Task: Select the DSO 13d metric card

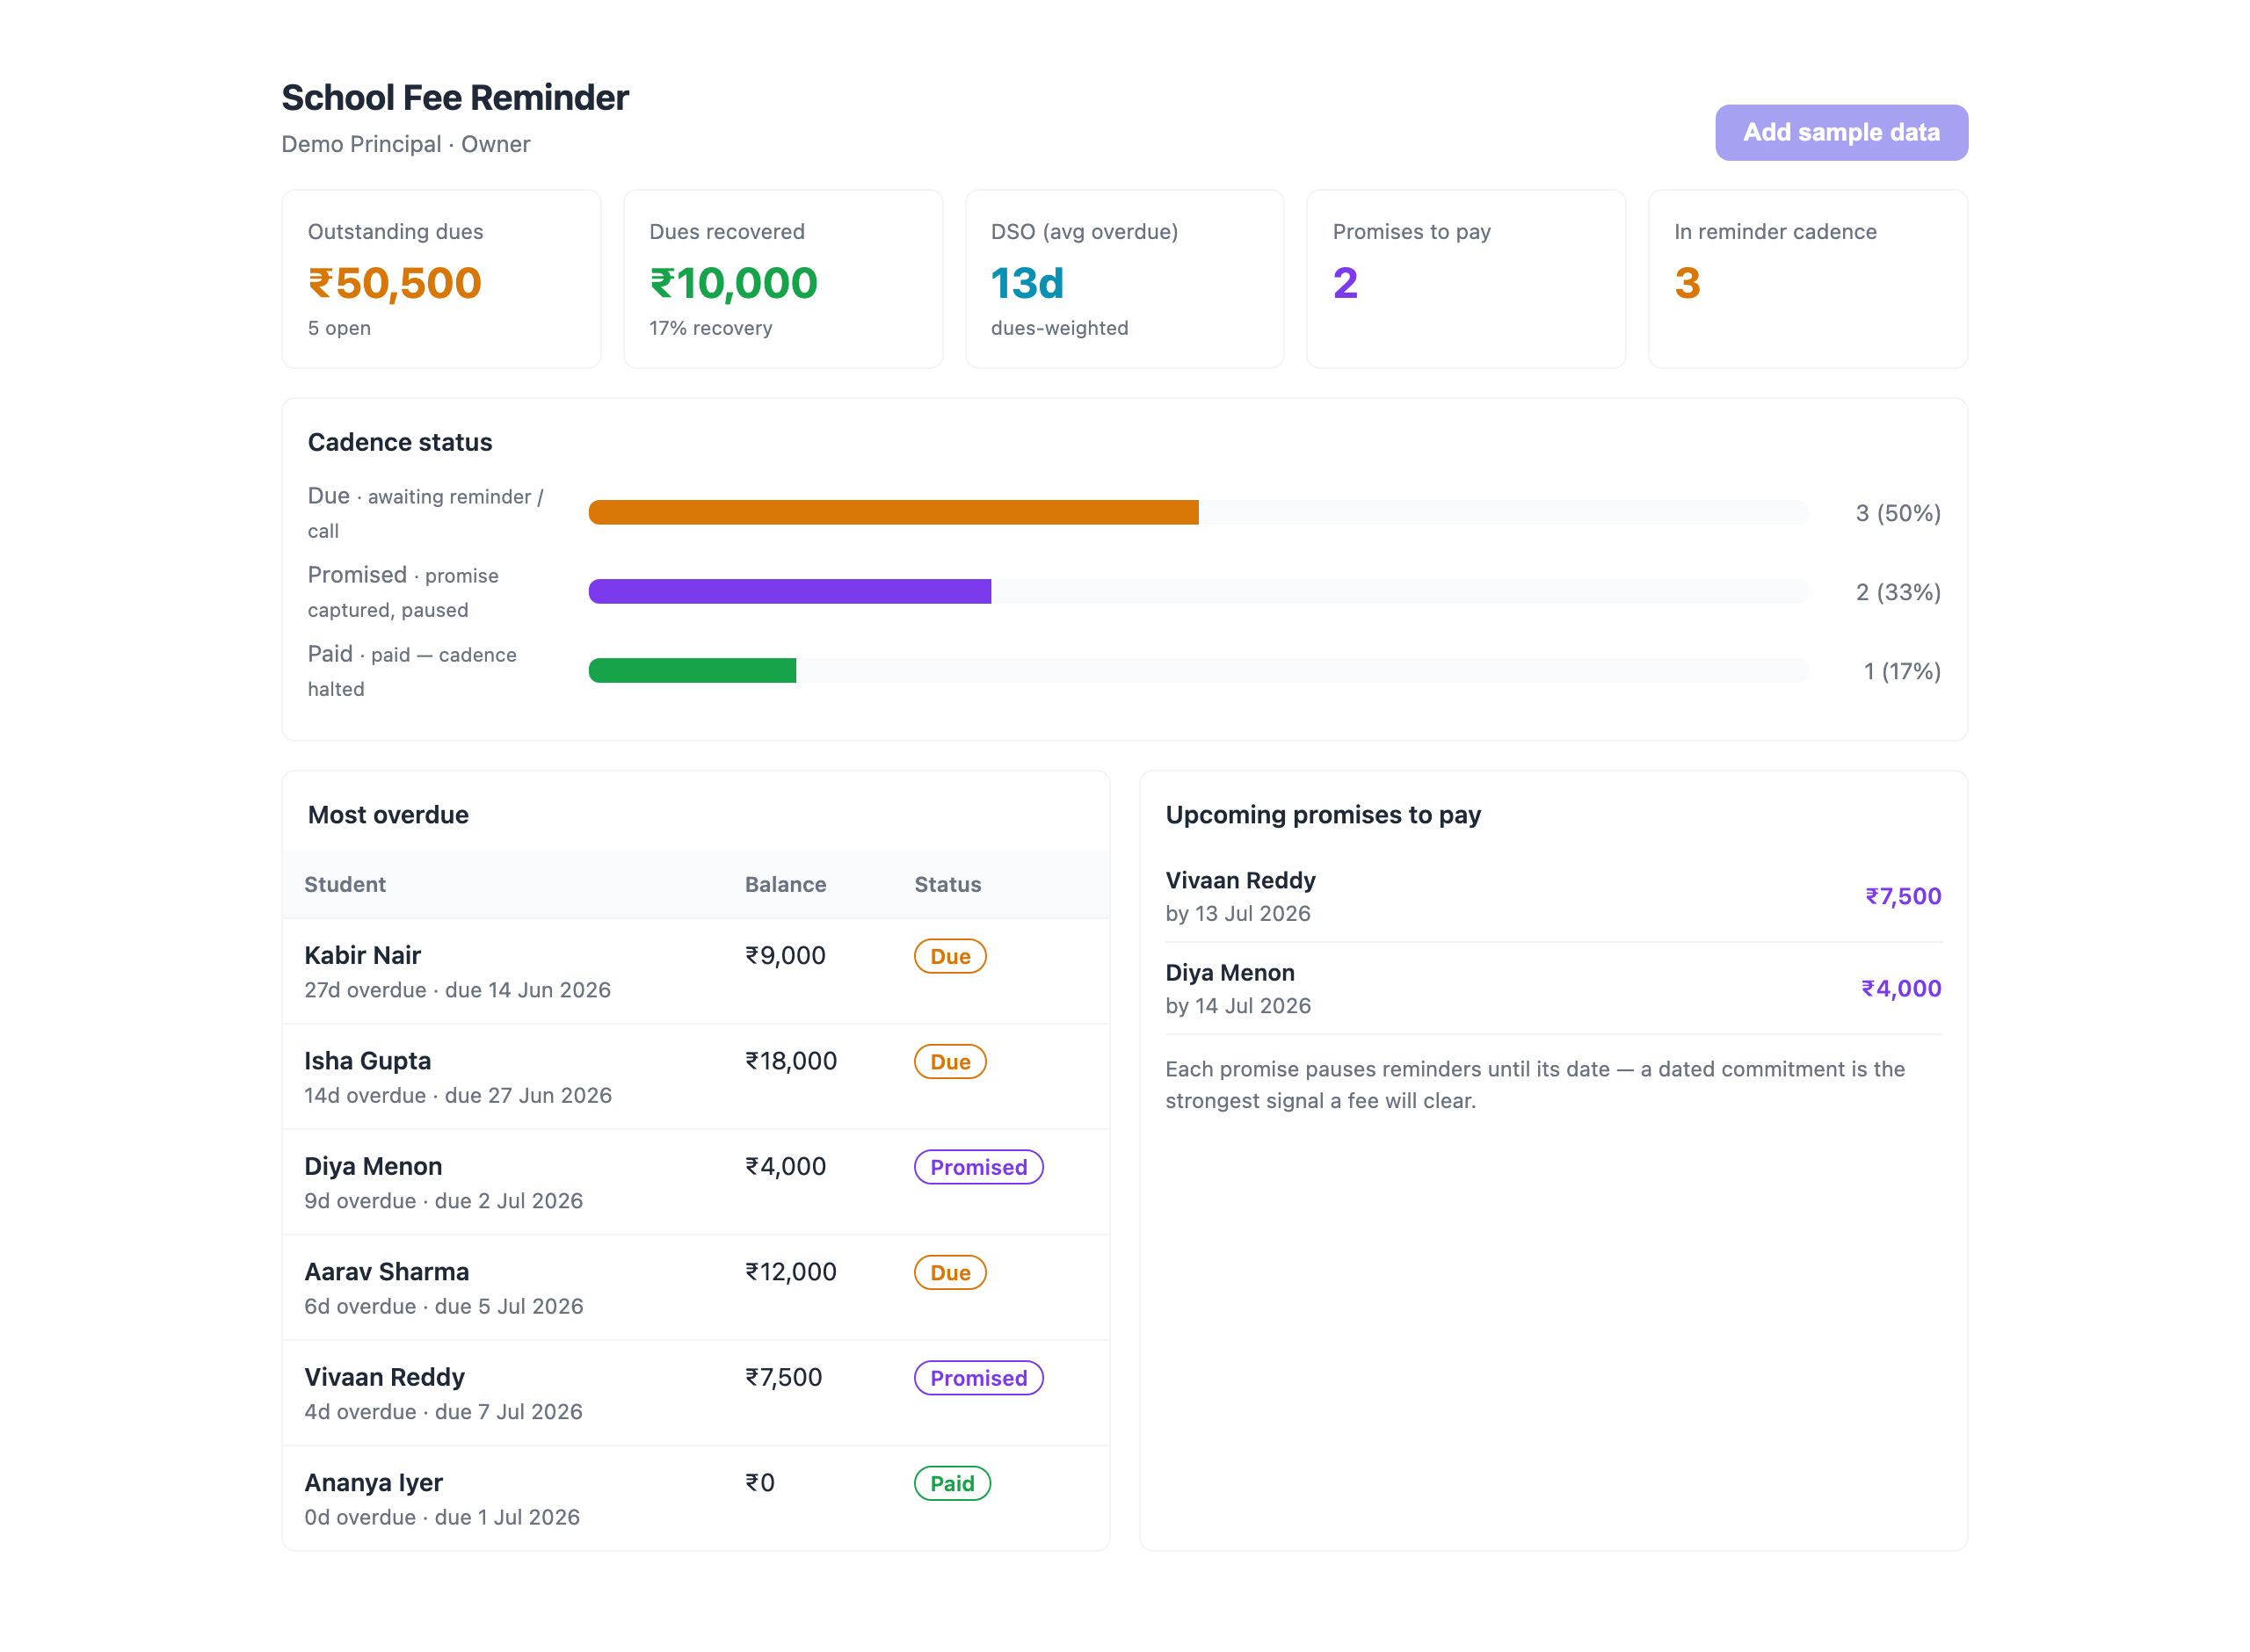Action: pos(1124,279)
